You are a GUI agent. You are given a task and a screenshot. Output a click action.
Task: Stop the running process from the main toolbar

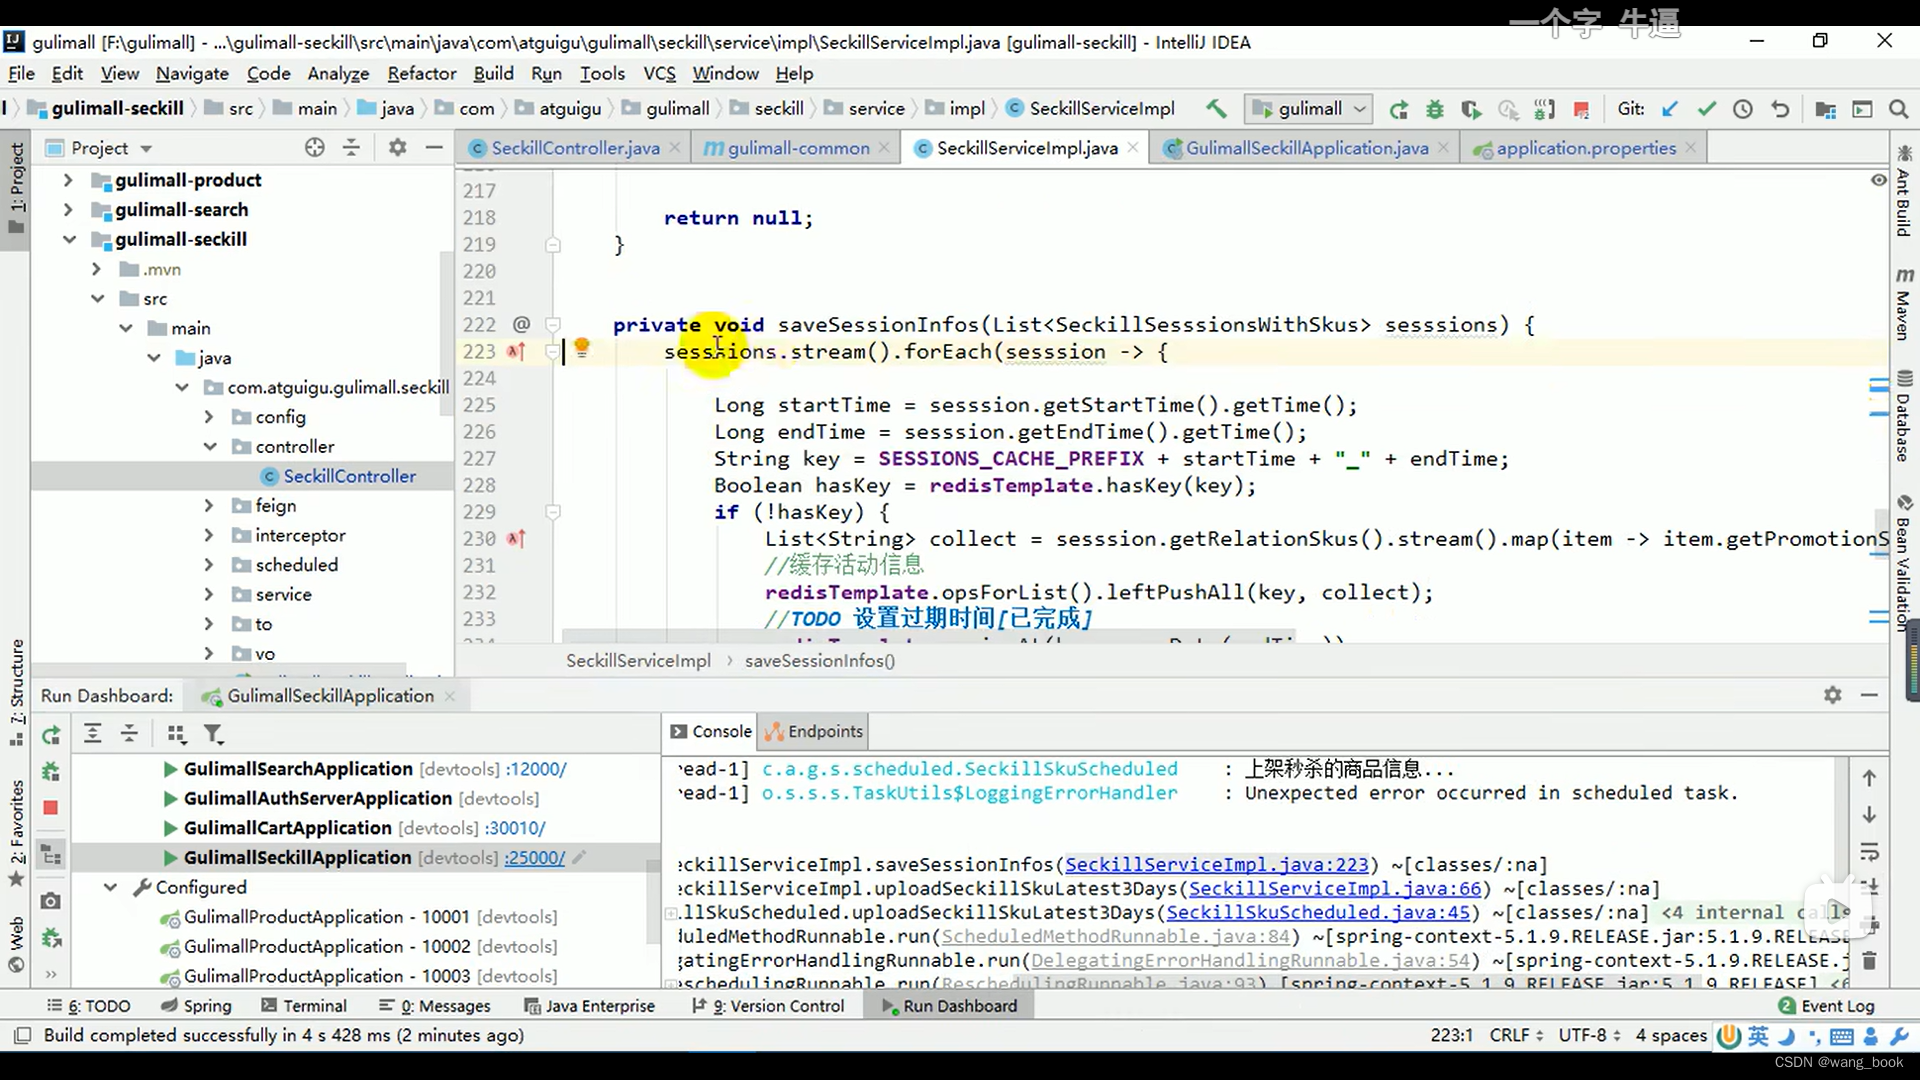[1581, 109]
